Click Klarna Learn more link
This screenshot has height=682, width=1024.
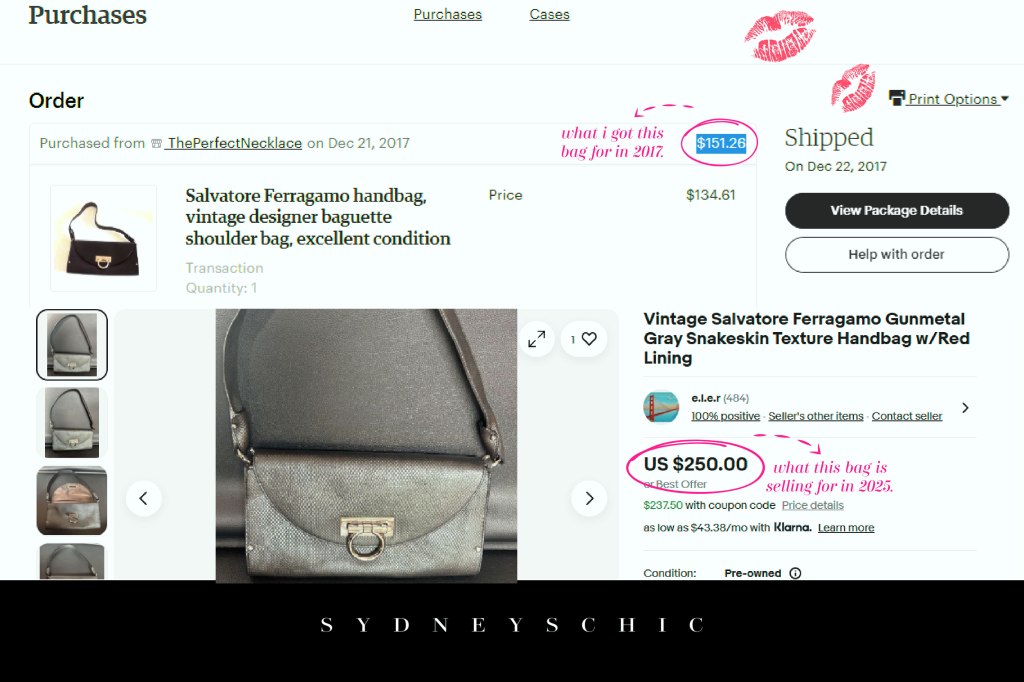click(x=846, y=527)
